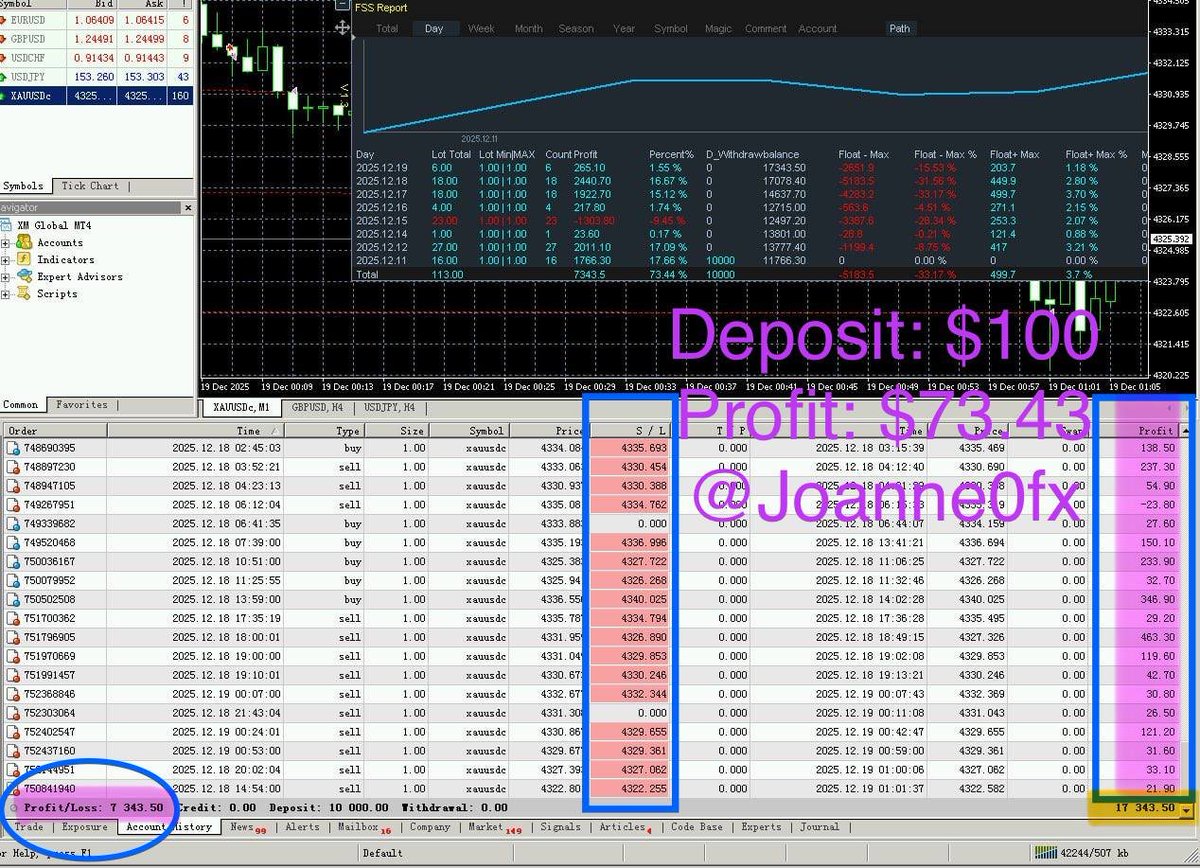Open the News terminal tab
1200x868 pixels.
pyautogui.click(x=246, y=827)
